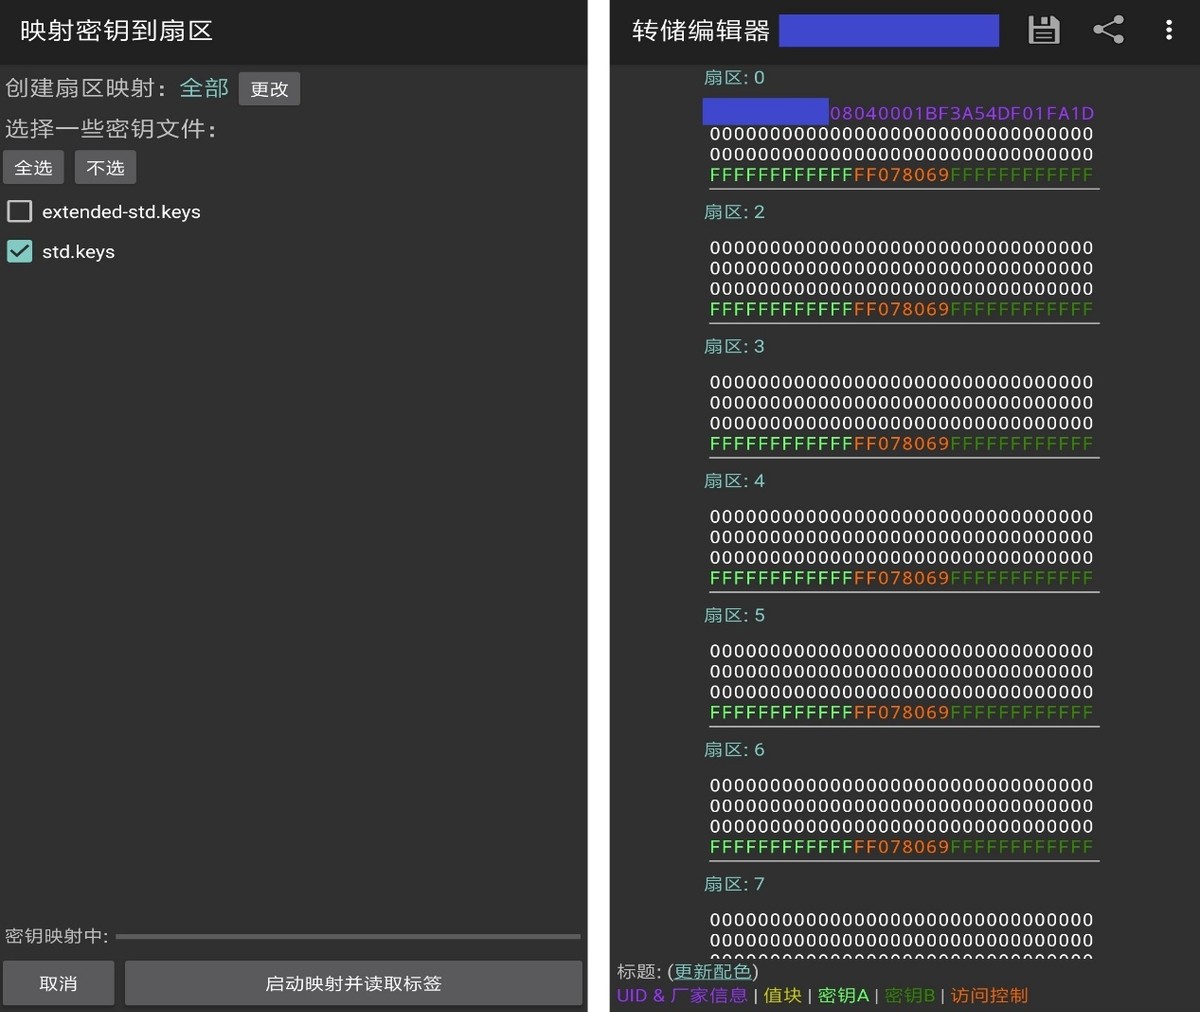Tap 取消 to cancel key mapping
1200x1012 pixels.
[58, 983]
